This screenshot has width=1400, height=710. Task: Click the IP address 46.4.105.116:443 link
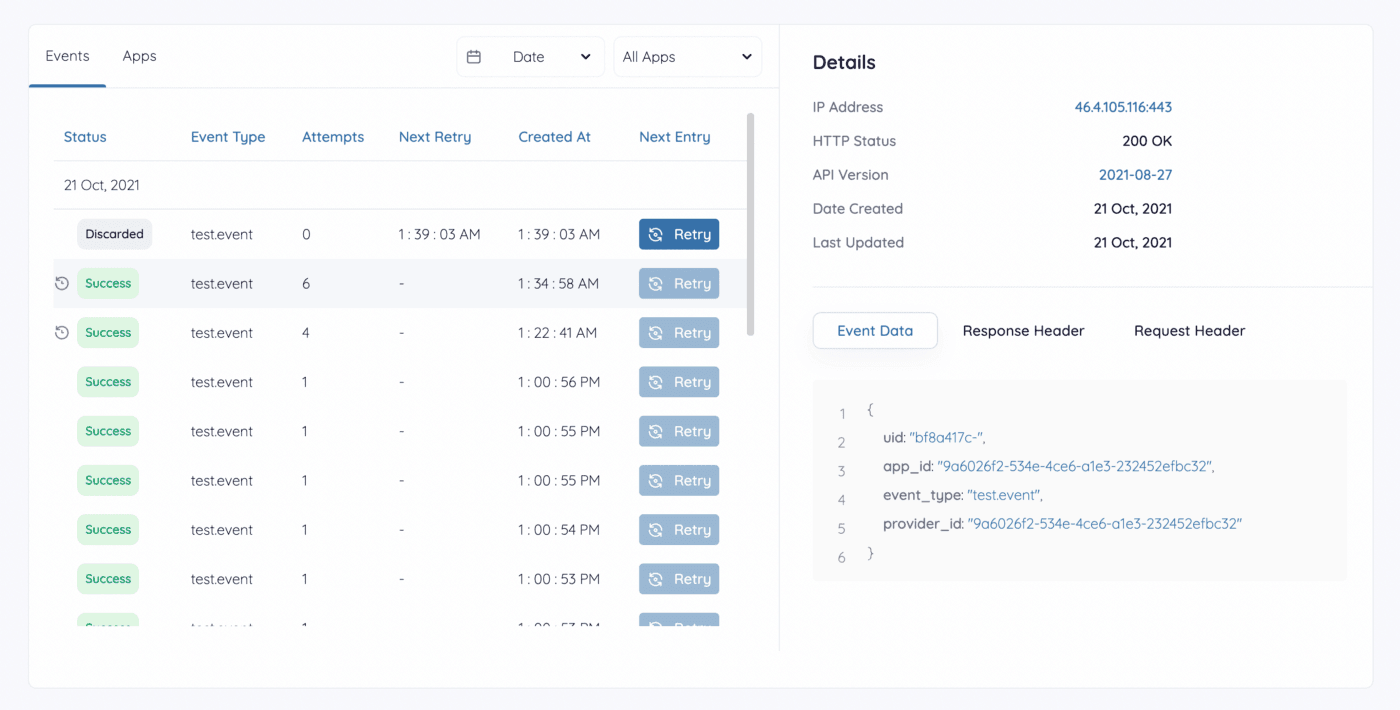(x=1123, y=107)
